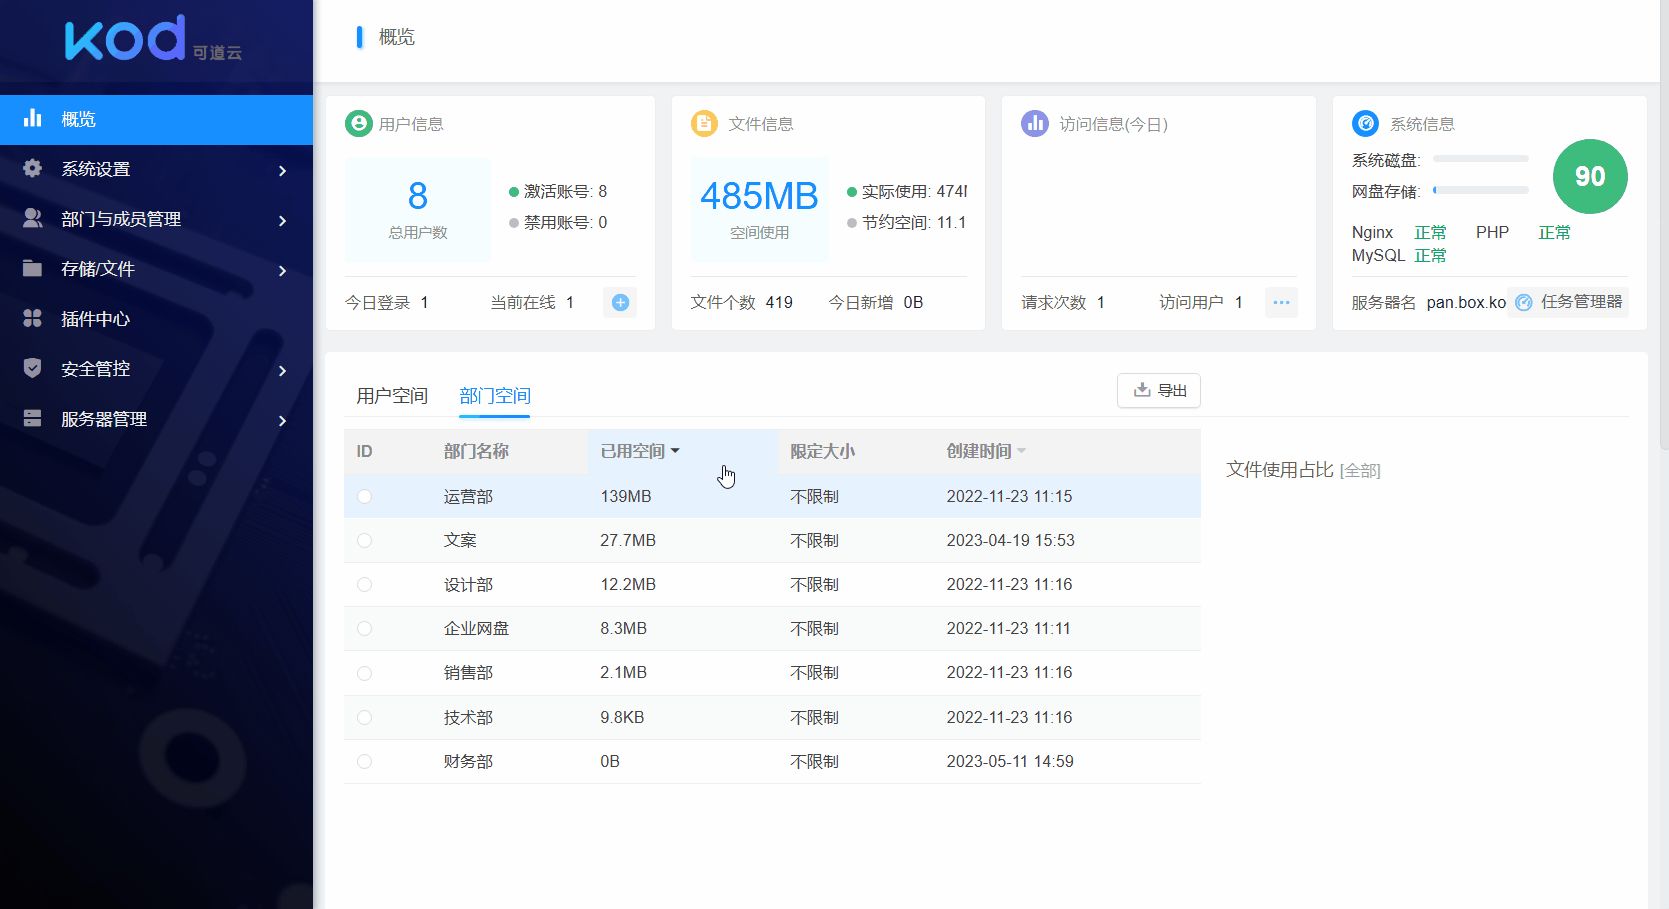Click the blue system info icon
The image size is (1669, 909).
click(x=1365, y=123)
